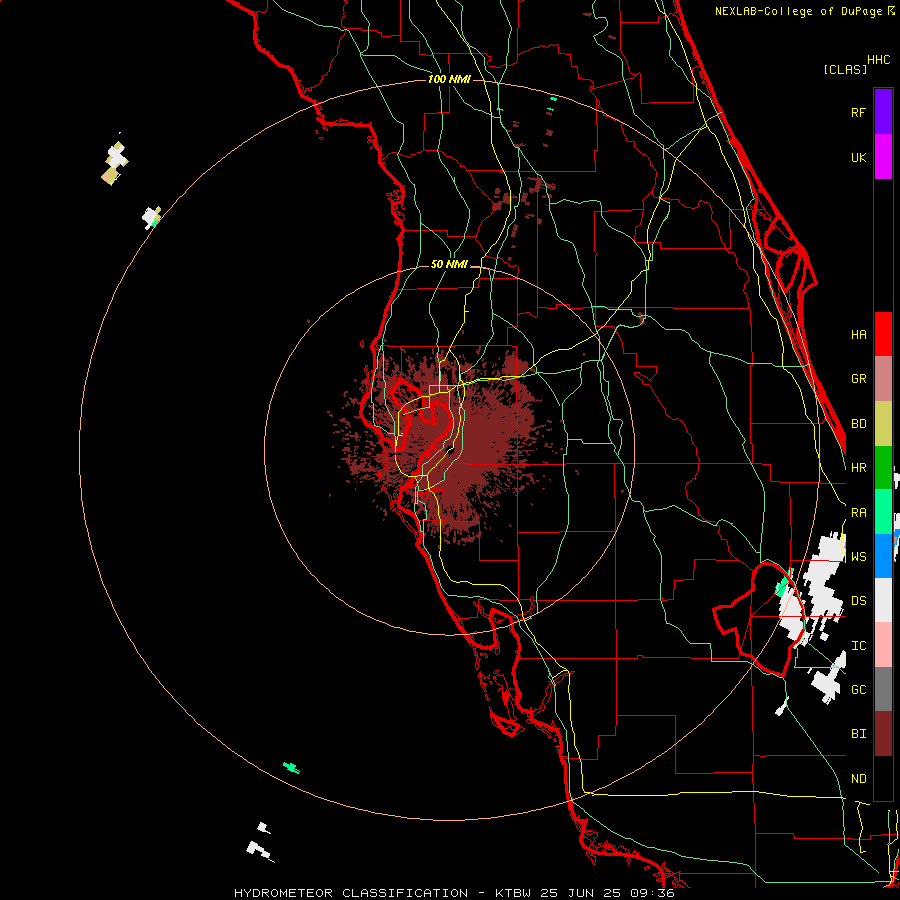Image resolution: width=900 pixels, height=900 pixels.
Task: Click the 100 NMI range ring label
Action: pos(449,79)
